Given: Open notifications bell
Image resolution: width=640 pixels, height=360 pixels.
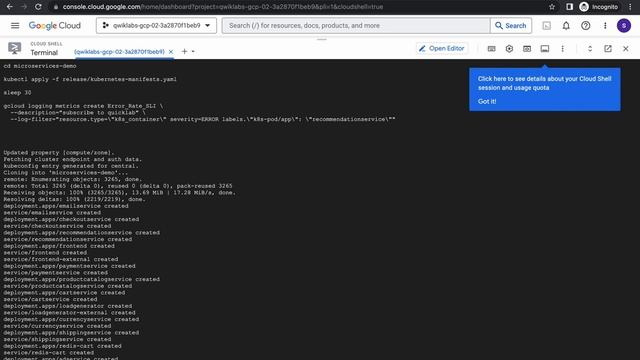Looking at the screenshot, I should [566, 26].
